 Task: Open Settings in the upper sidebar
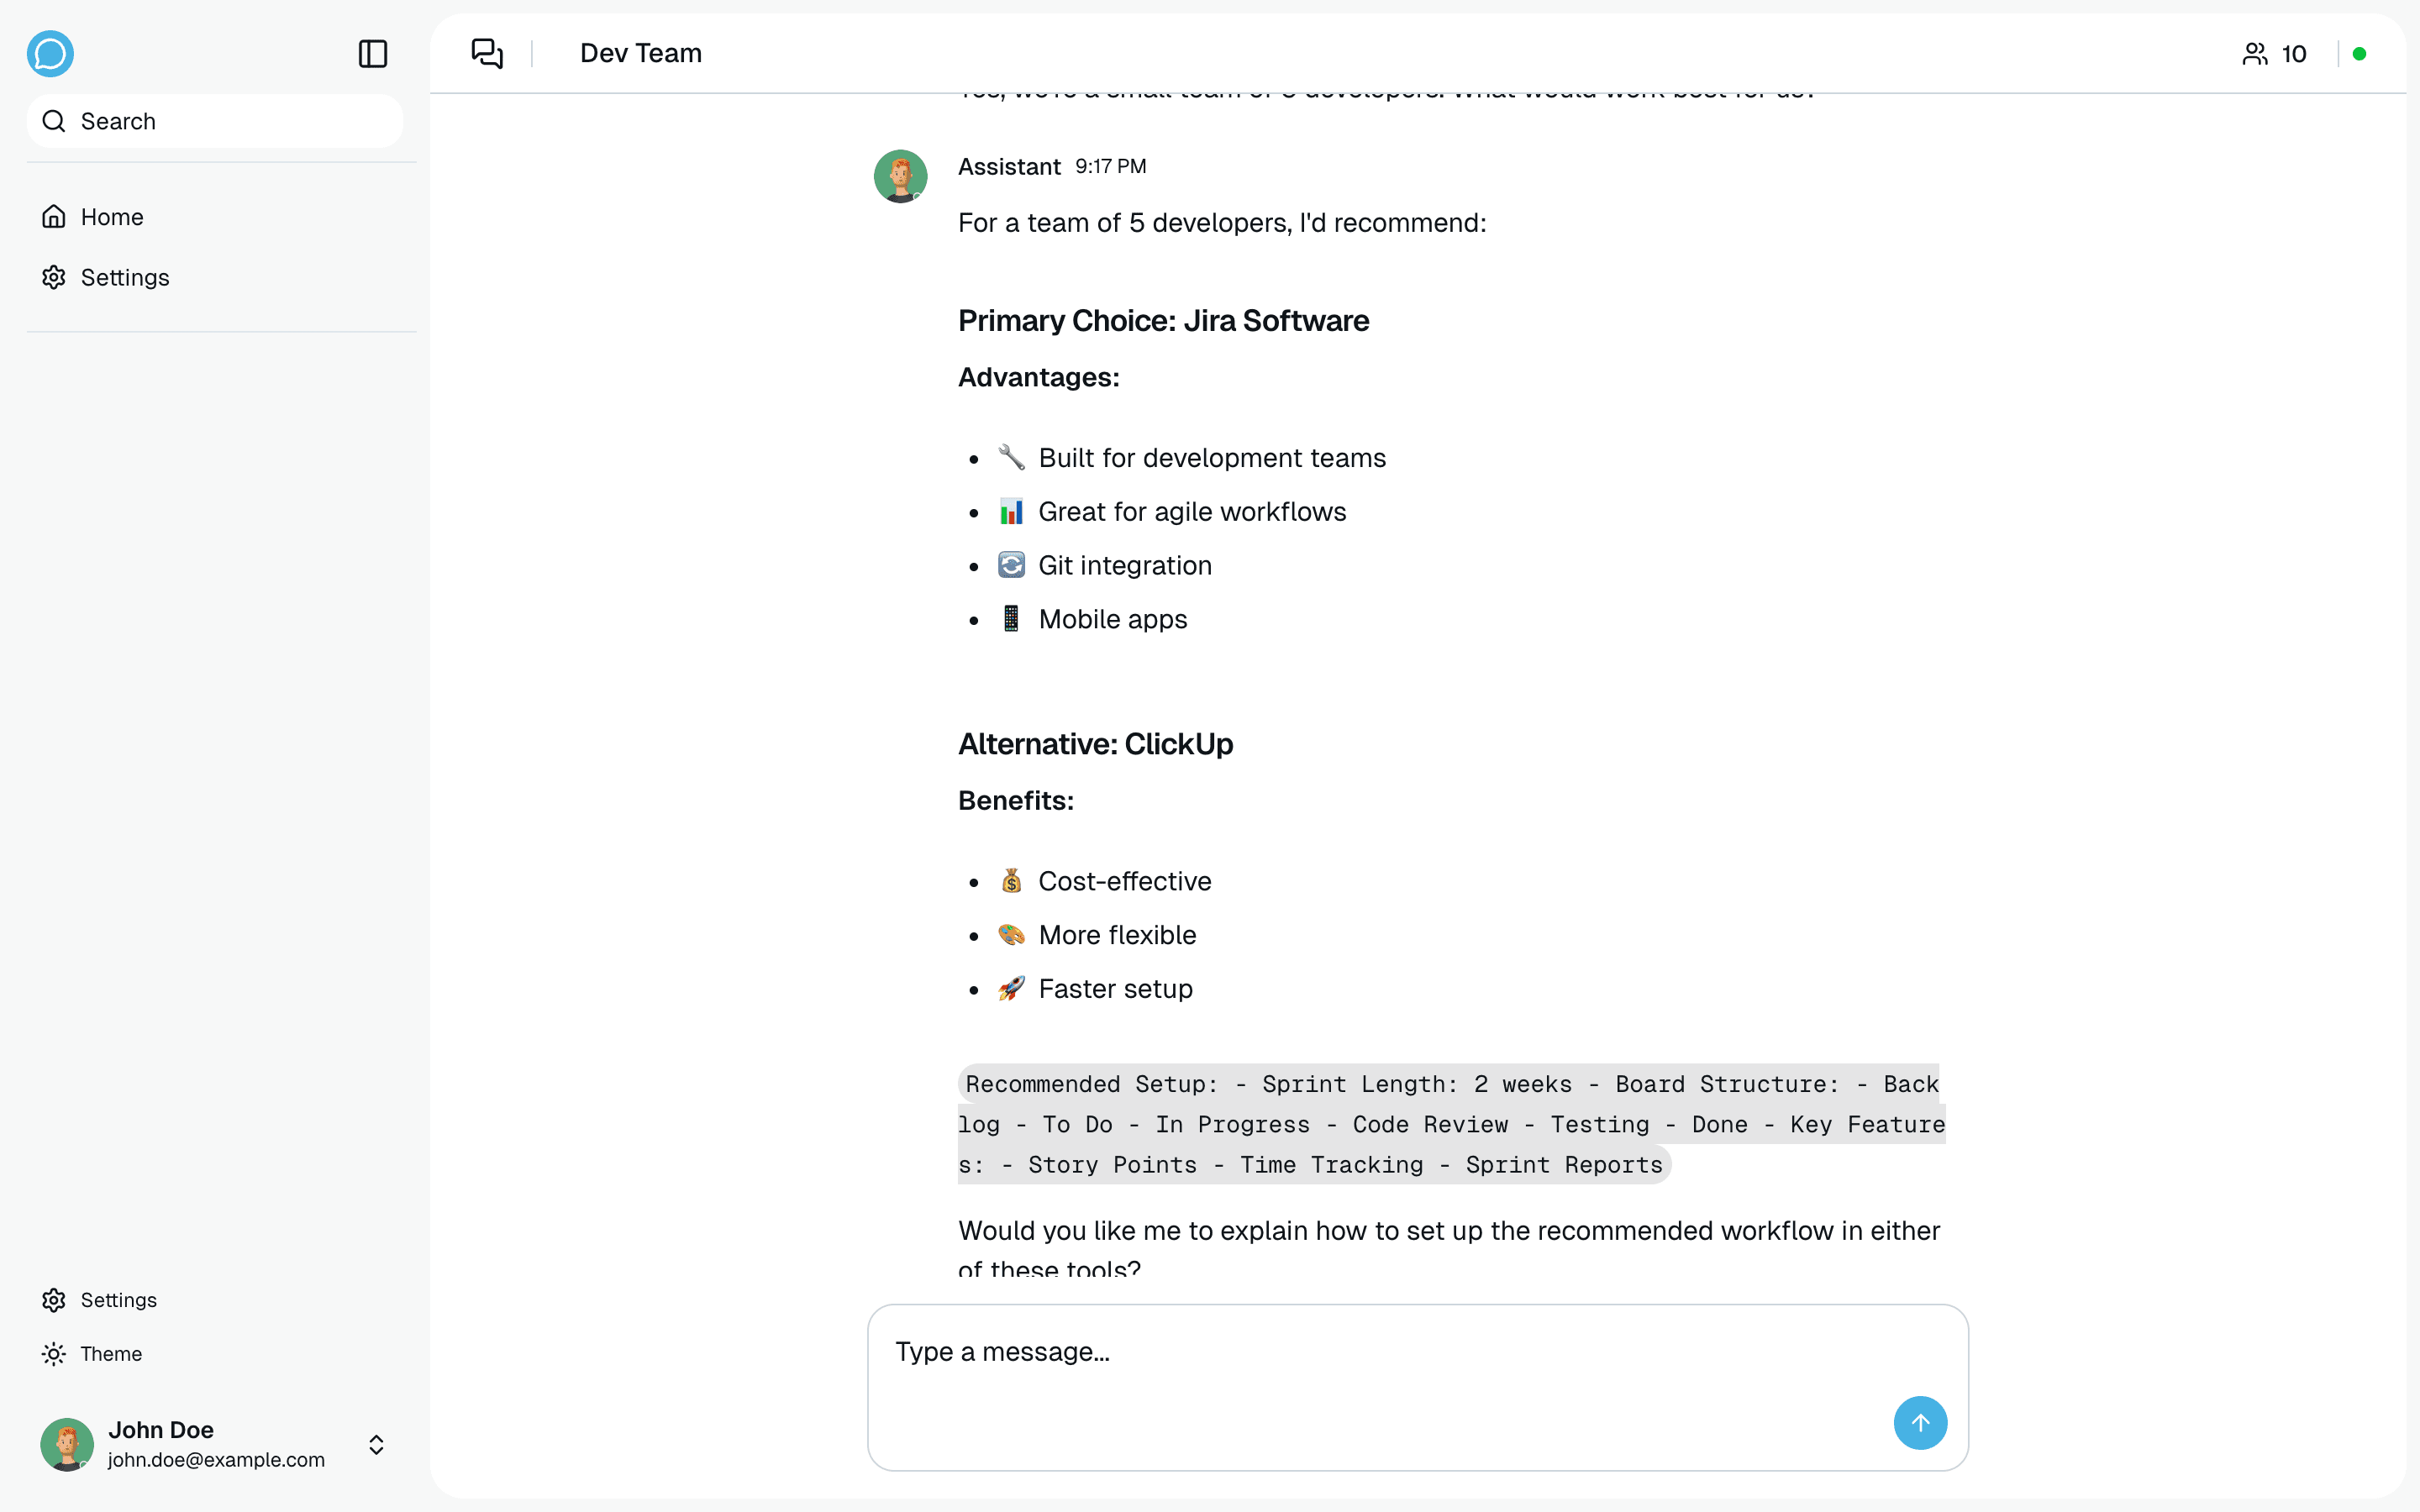click(x=125, y=277)
